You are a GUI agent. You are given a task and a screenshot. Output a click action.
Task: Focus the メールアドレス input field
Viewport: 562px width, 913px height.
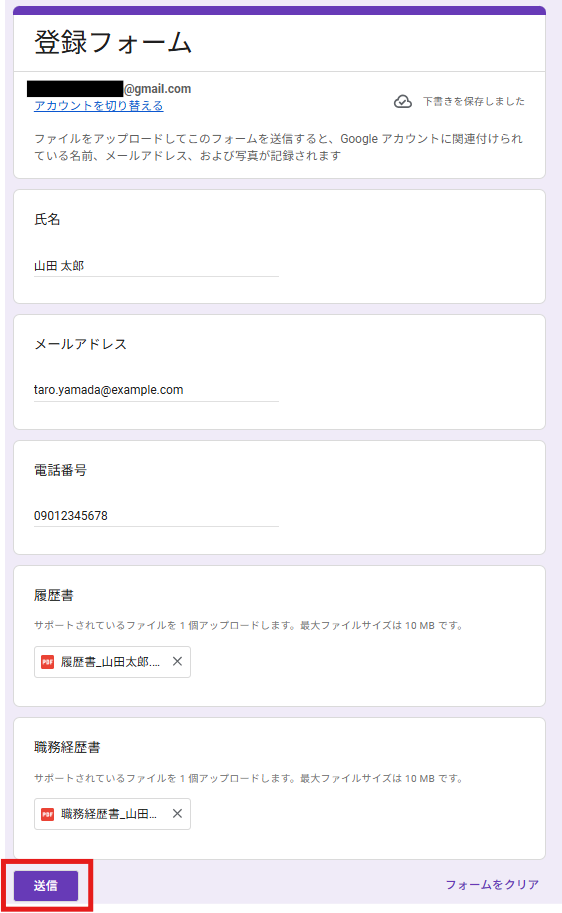pyautogui.click(x=156, y=390)
